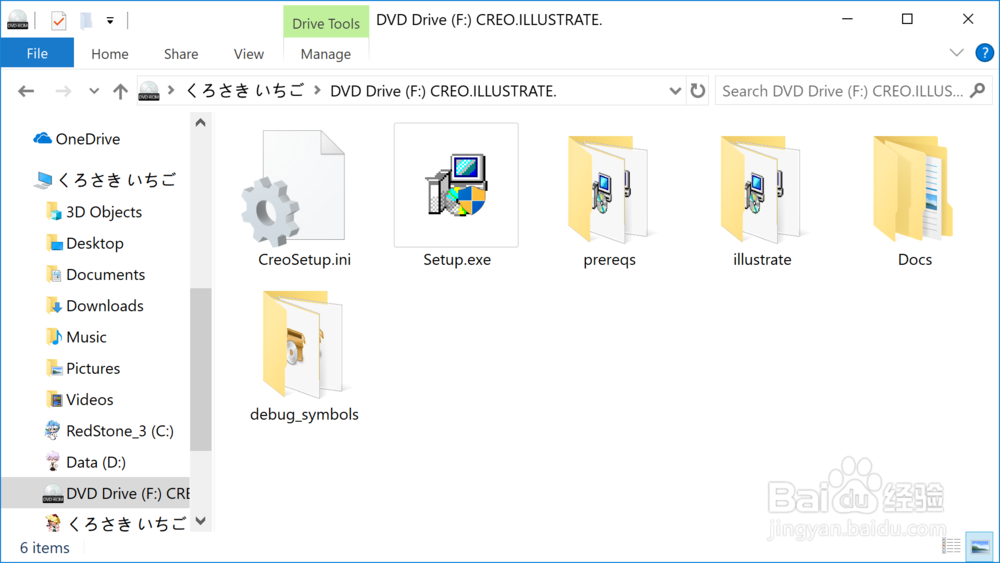Refresh the current folder view
This screenshot has width=1000, height=563.
[x=698, y=91]
